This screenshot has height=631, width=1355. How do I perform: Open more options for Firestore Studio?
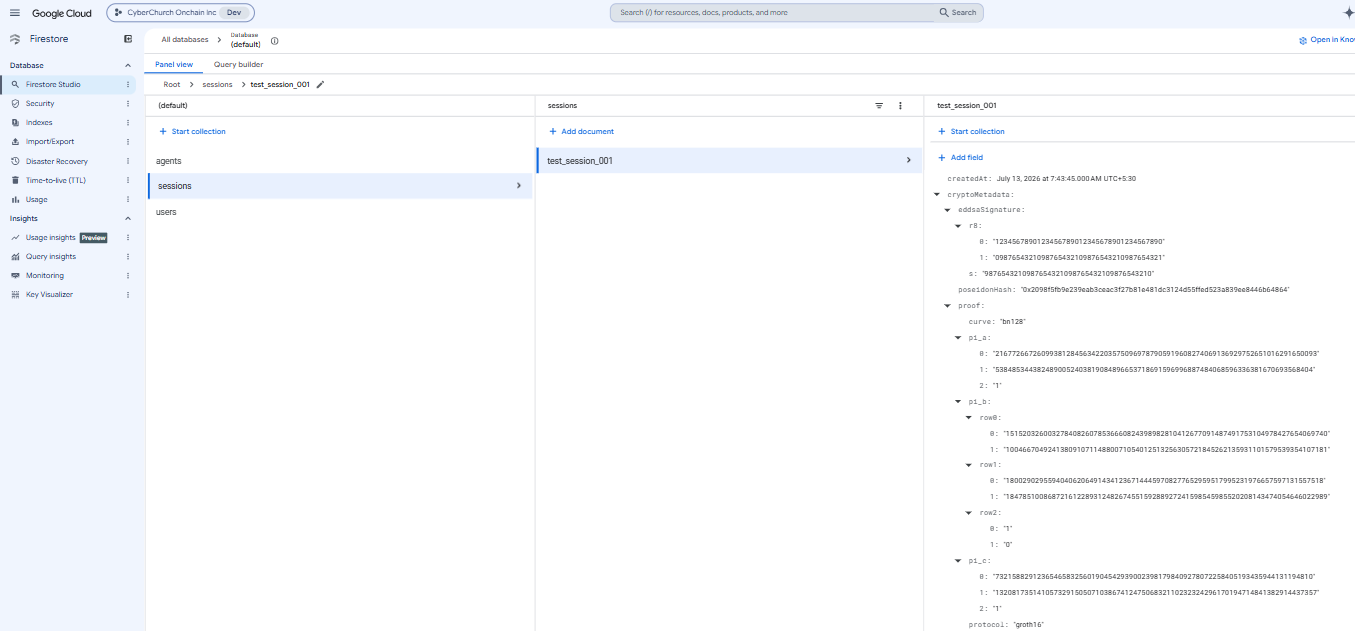[x=128, y=85]
